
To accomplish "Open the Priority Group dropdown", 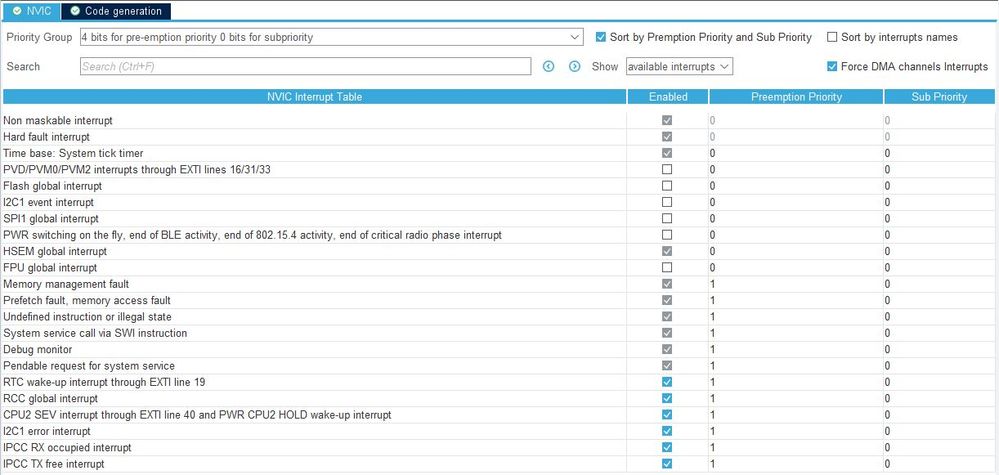I will [330, 37].
